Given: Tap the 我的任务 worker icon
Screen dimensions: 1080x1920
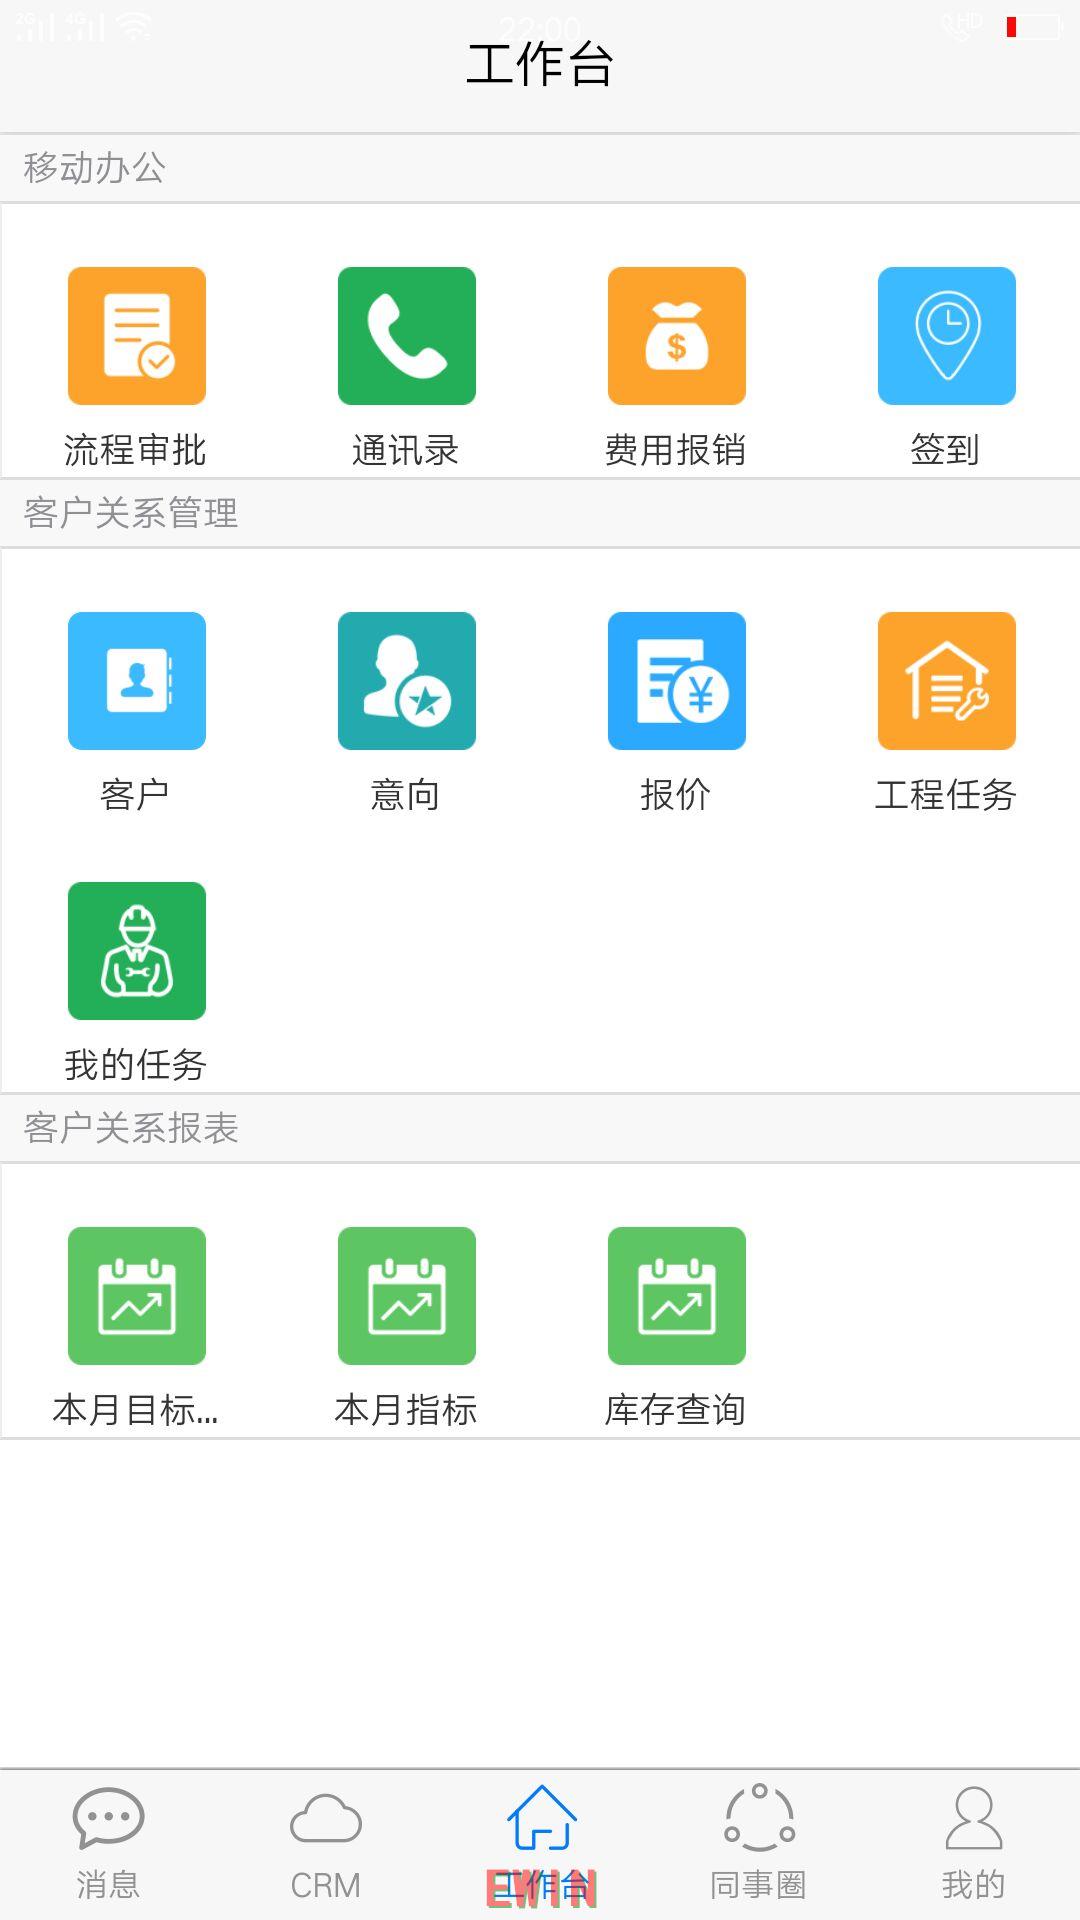Looking at the screenshot, I should click(x=137, y=951).
